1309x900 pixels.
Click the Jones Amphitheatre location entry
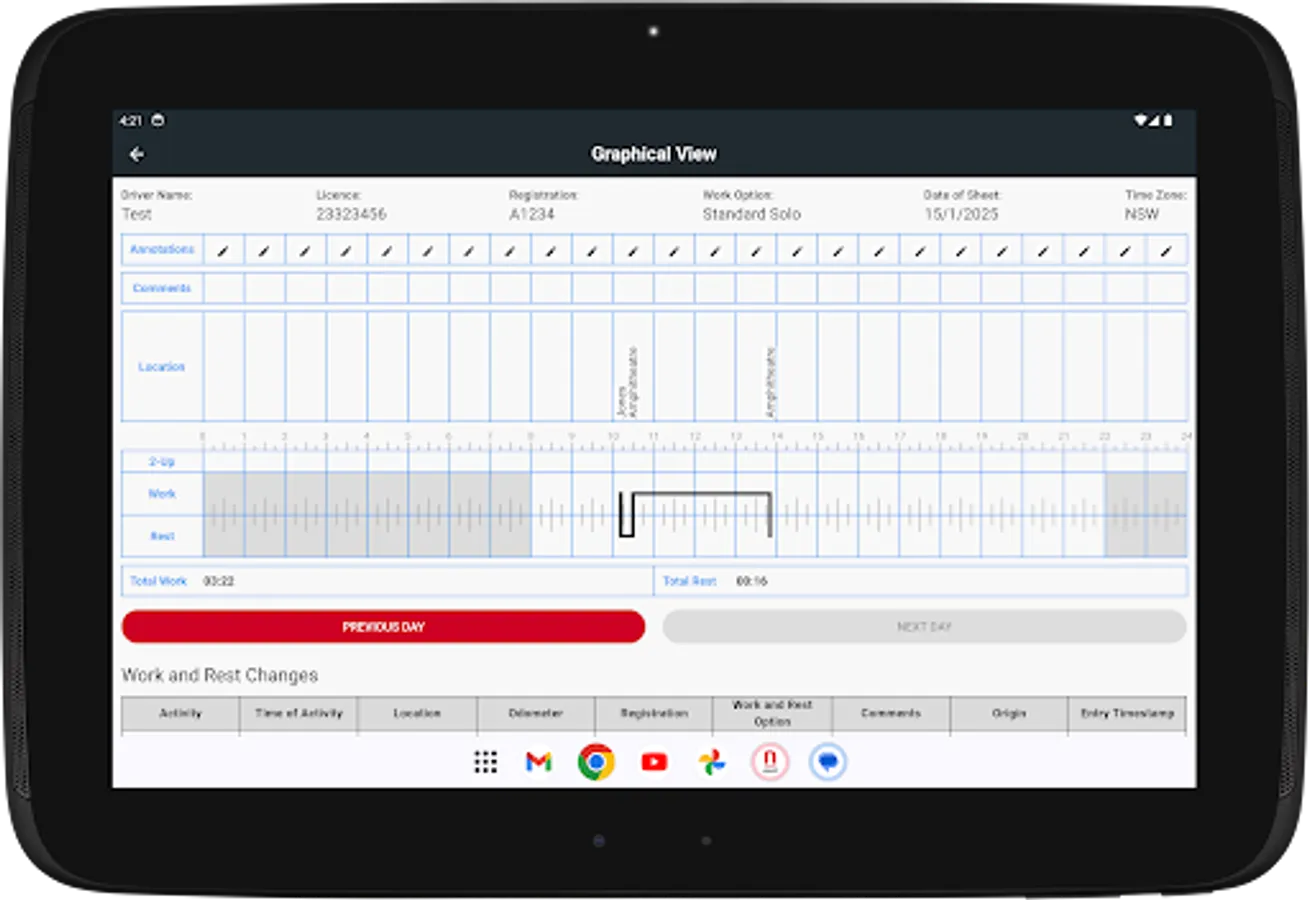(x=628, y=380)
